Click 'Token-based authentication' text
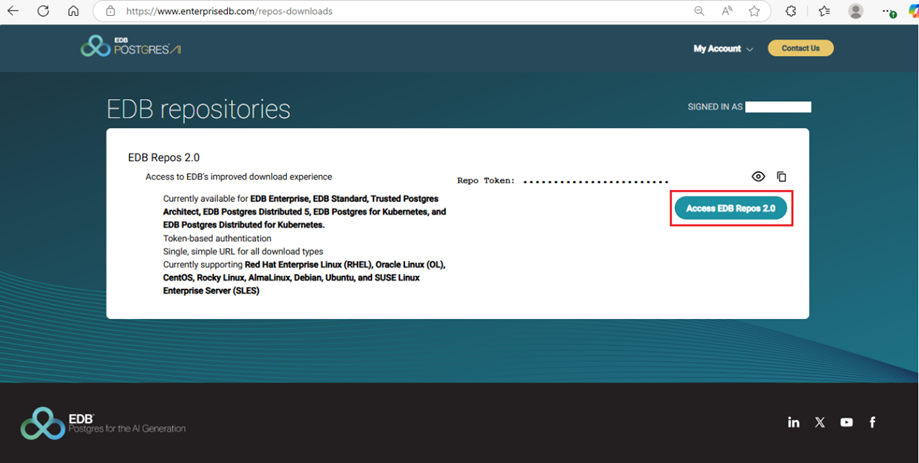 [217, 239]
